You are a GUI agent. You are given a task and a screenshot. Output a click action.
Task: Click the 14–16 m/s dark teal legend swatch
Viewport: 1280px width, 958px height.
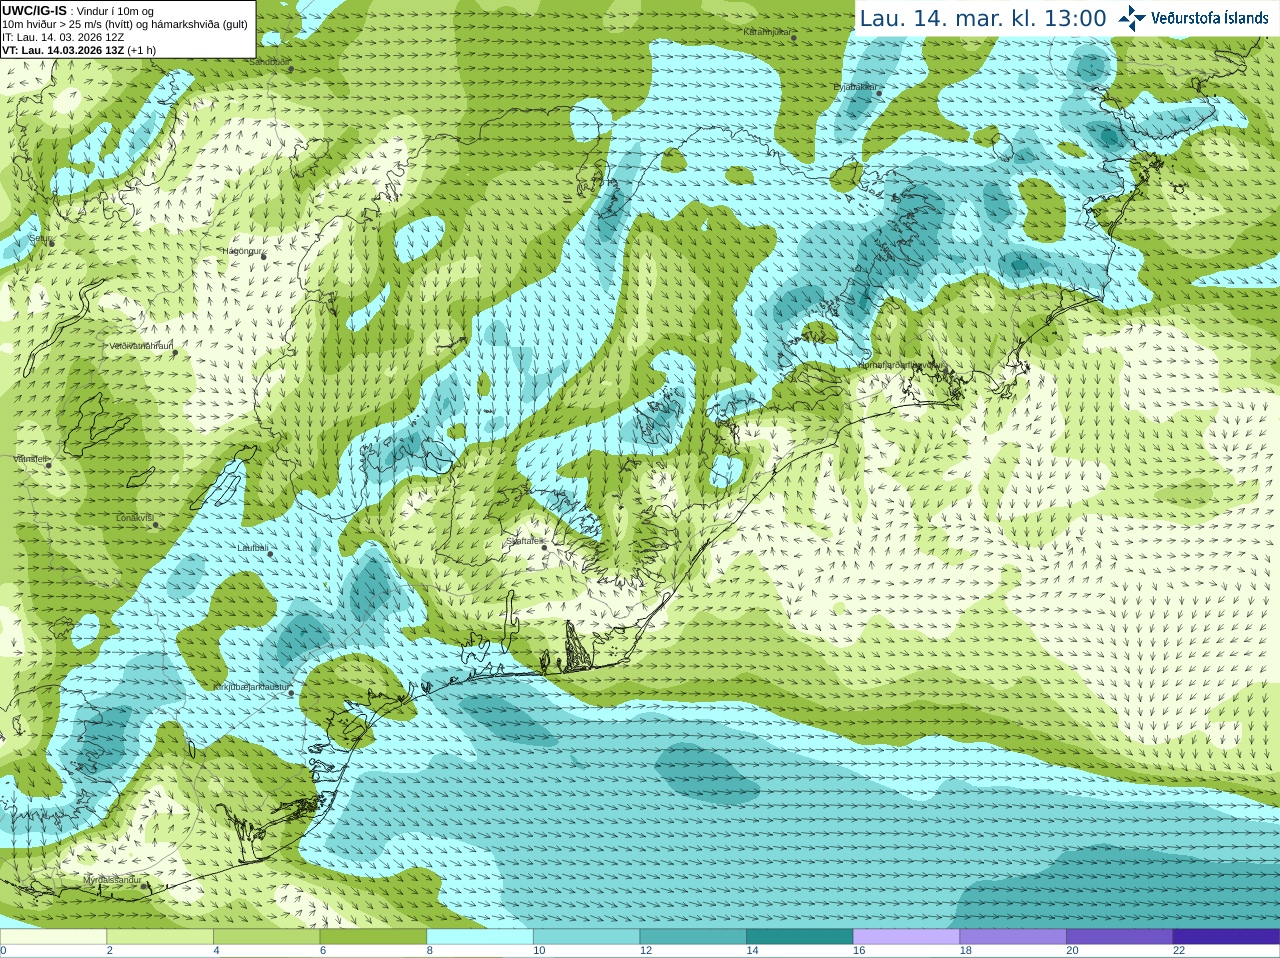click(x=800, y=936)
